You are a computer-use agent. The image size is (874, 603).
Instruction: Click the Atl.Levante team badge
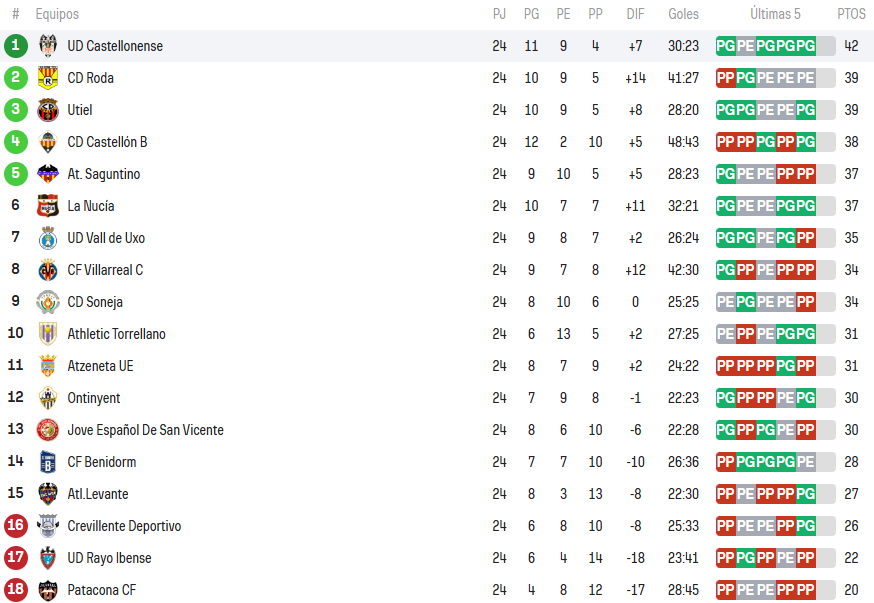click(x=48, y=494)
